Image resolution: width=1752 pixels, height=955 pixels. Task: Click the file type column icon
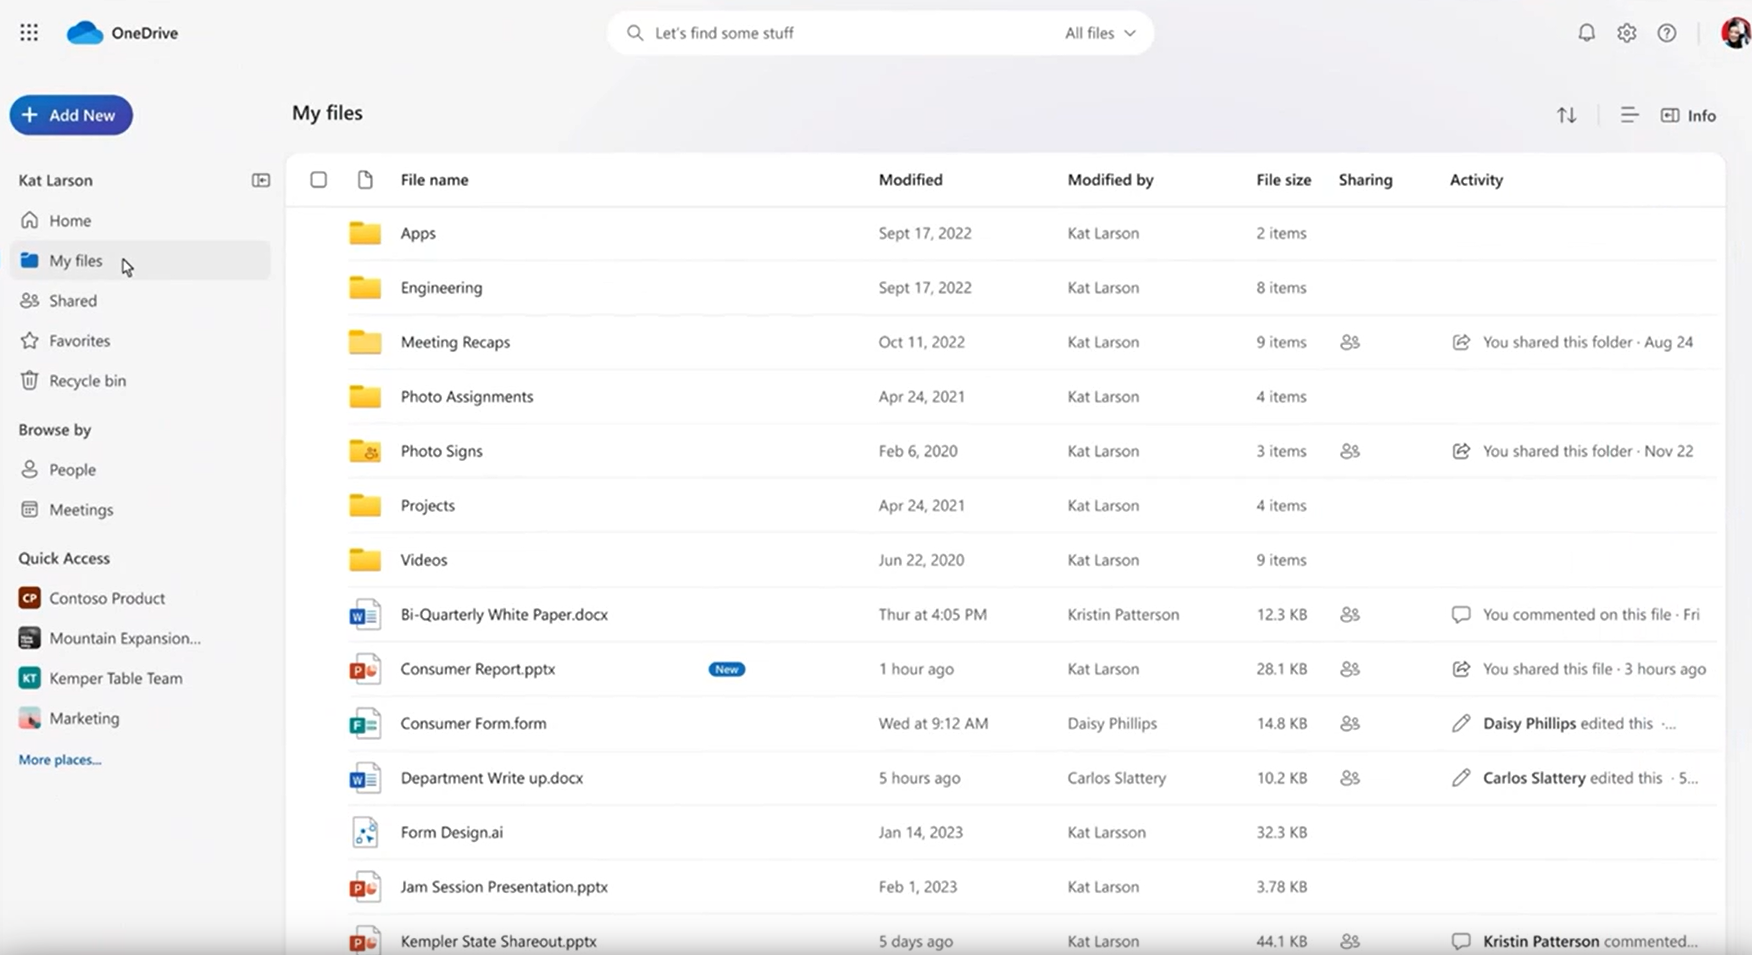(x=365, y=180)
